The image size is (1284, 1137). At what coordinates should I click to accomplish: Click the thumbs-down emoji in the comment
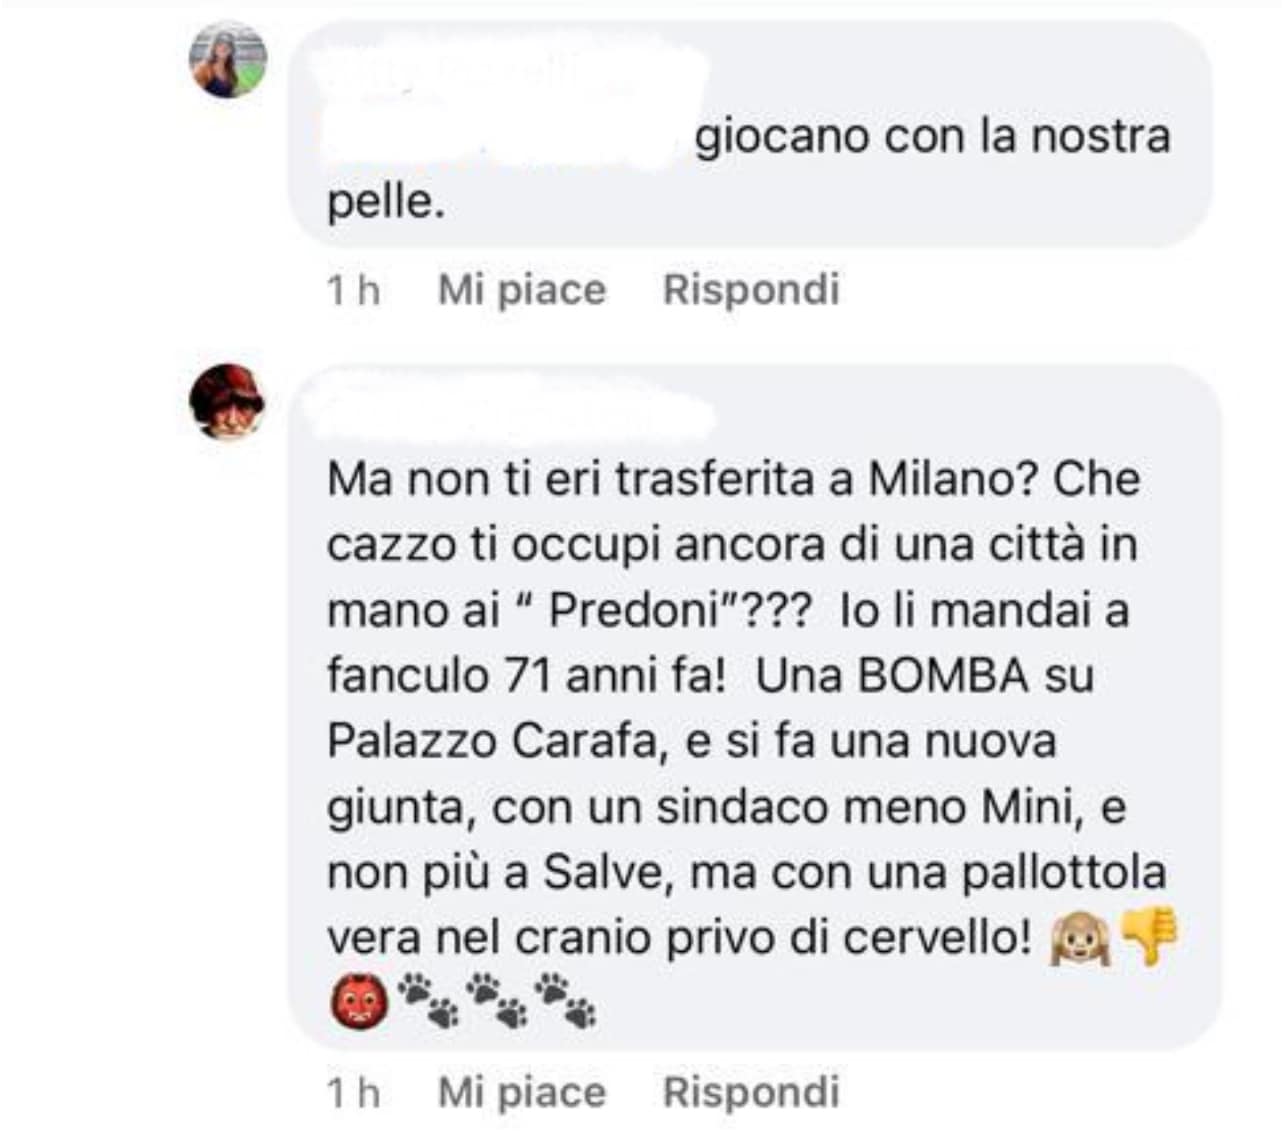pos(1149,937)
